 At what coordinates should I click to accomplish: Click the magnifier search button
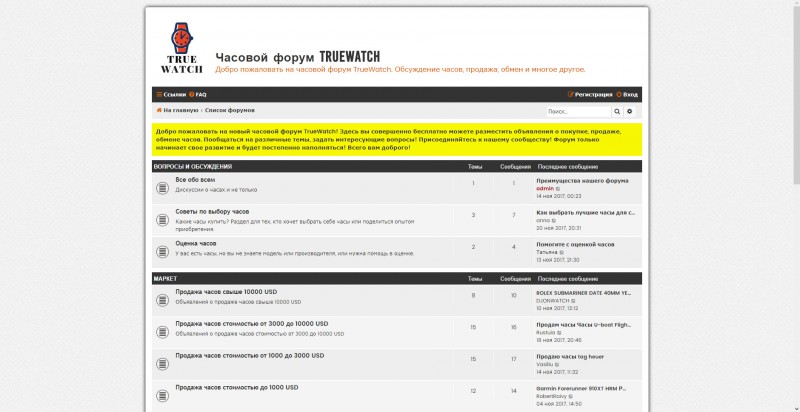pyautogui.click(x=617, y=111)
